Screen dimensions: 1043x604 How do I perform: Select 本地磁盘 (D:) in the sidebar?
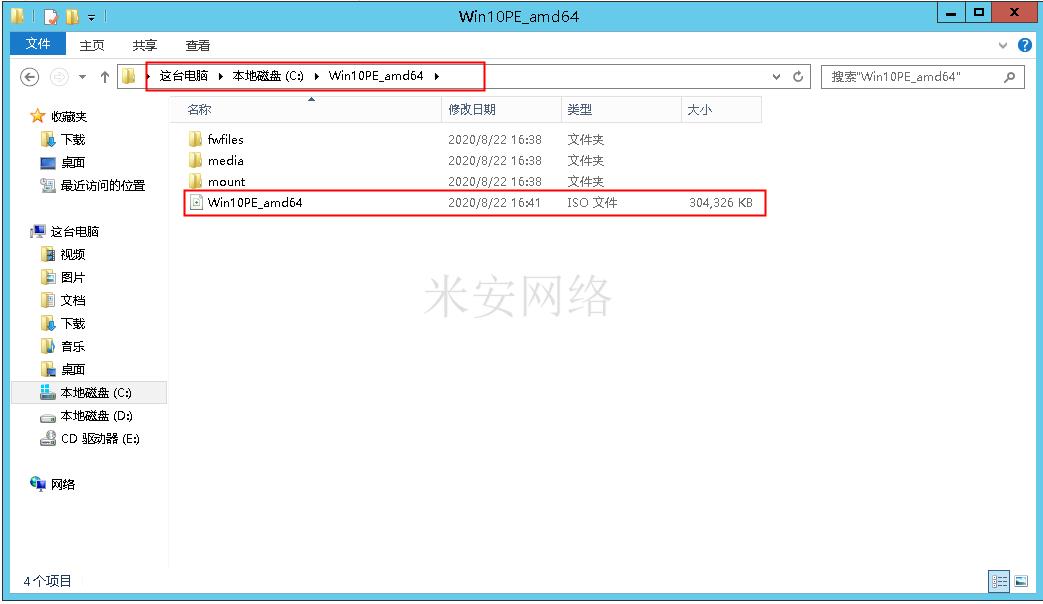(x=96, y=416)
